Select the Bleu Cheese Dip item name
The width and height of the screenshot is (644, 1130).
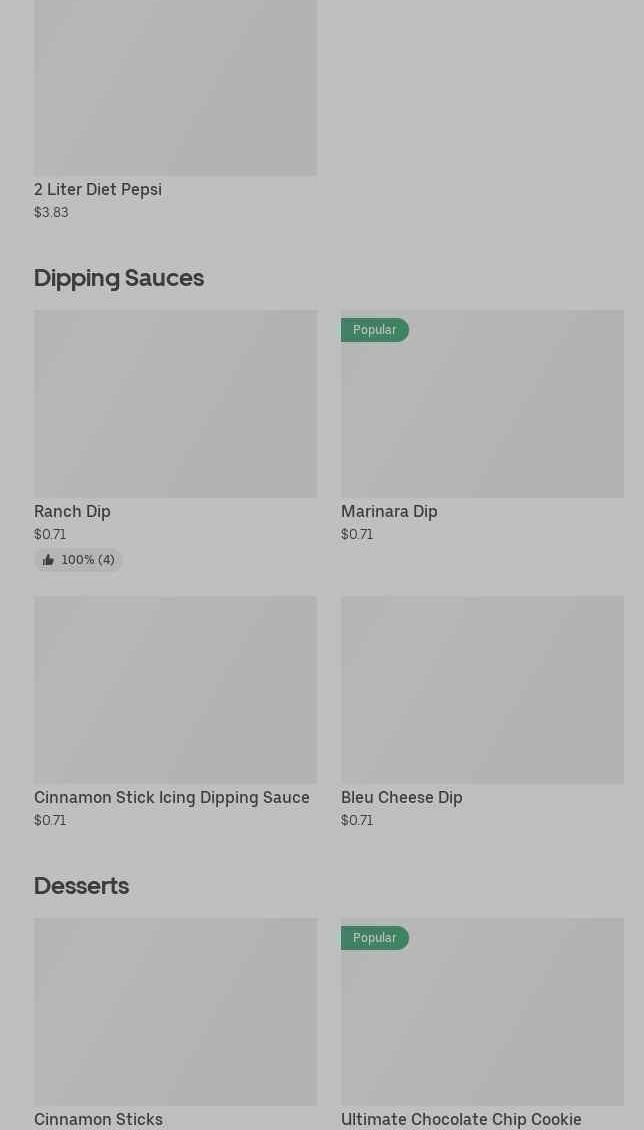coord(402,798)
